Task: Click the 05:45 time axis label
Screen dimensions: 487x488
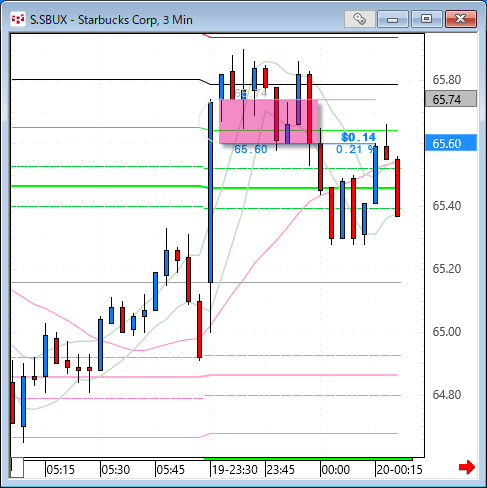Action: pos(170,470)
